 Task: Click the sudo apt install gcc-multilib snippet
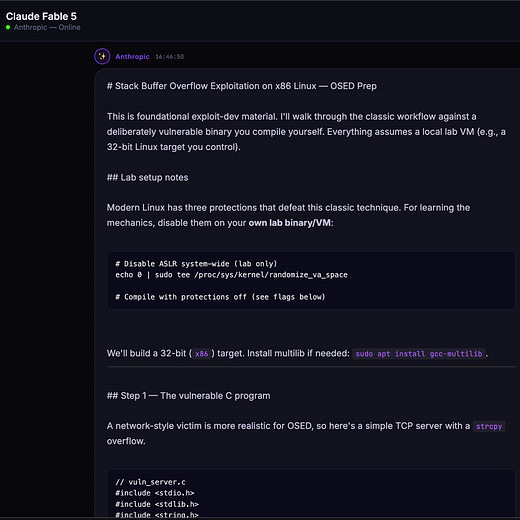pyautogui.click(x=419, y=354)
